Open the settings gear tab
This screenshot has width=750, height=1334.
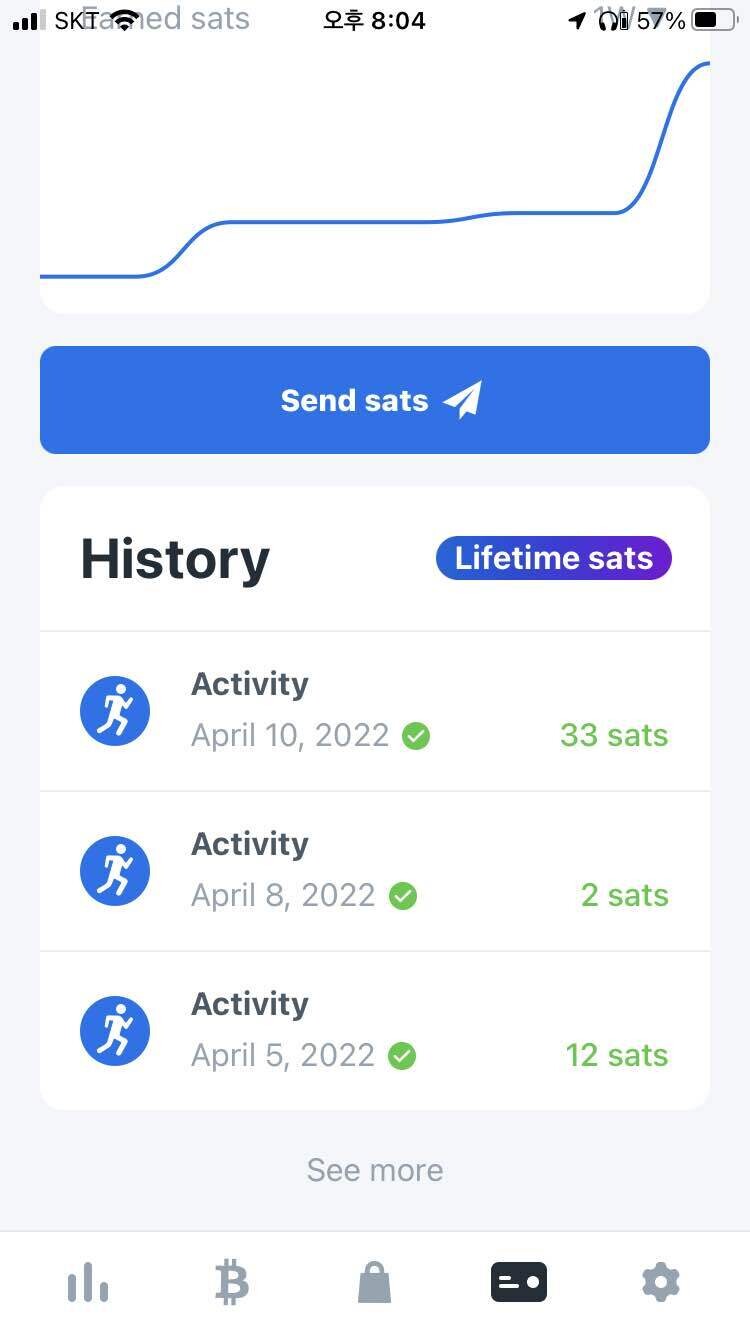660,1282
